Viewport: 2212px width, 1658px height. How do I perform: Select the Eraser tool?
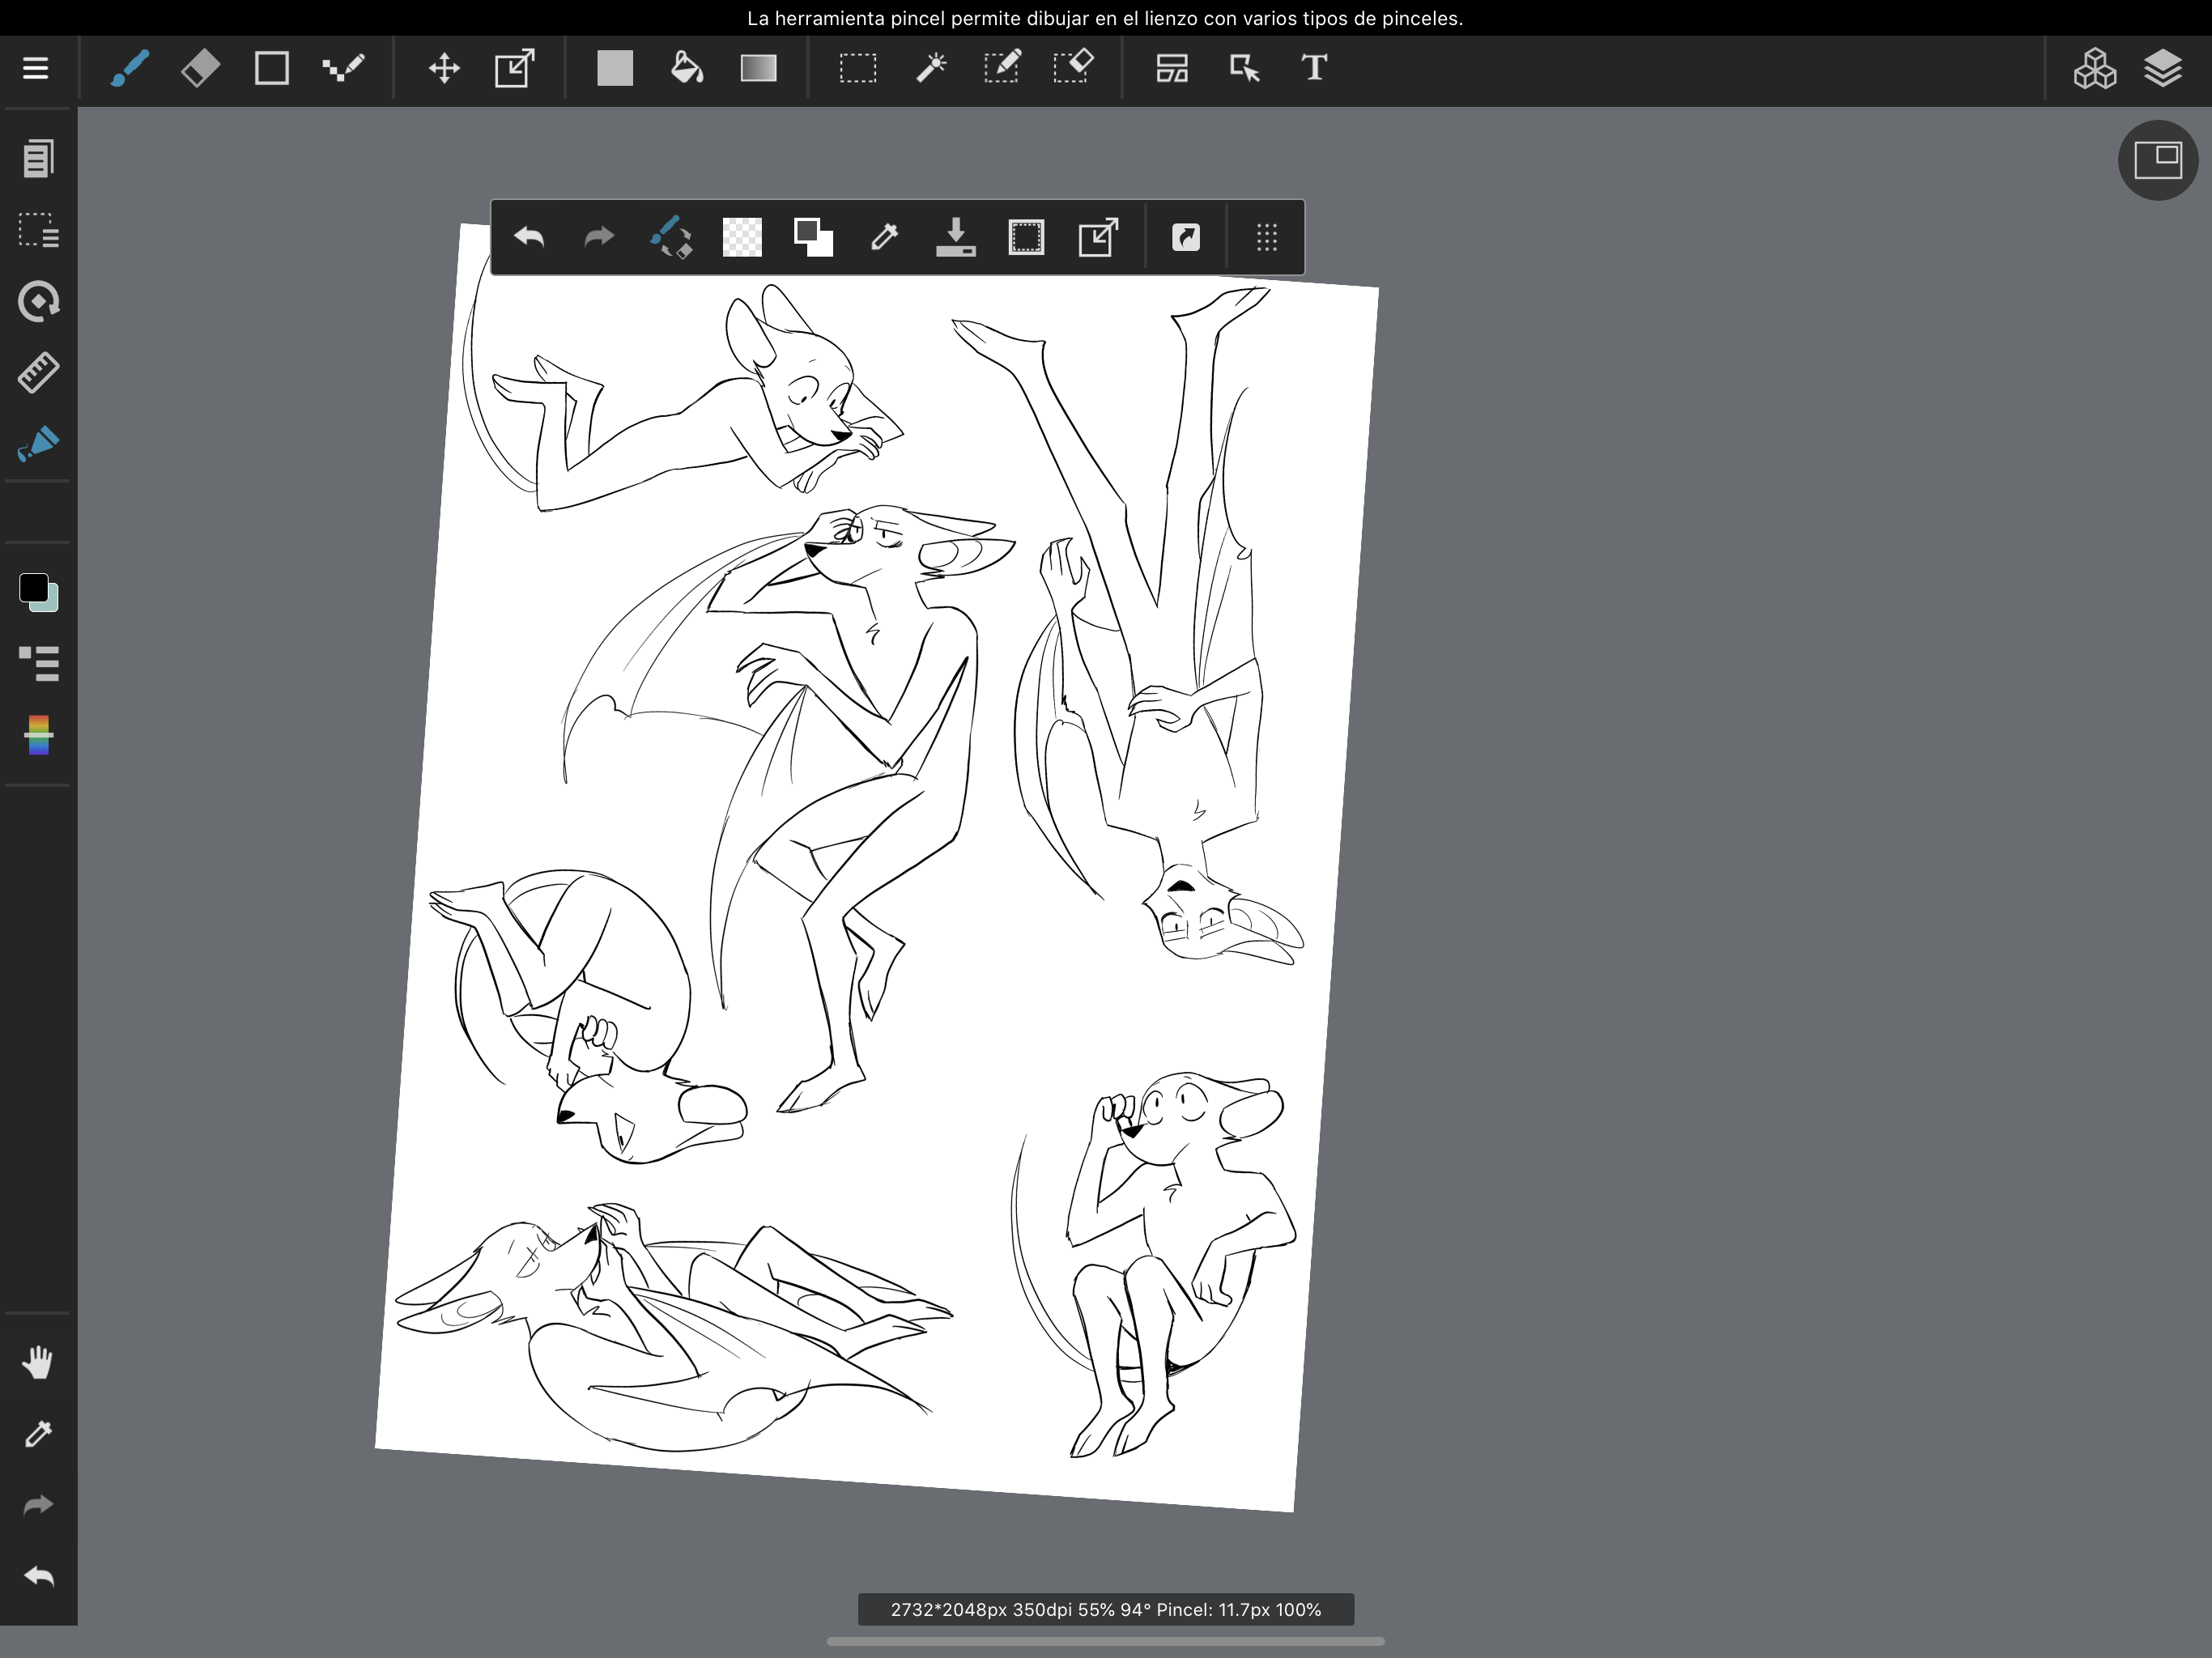pos(200,68)
